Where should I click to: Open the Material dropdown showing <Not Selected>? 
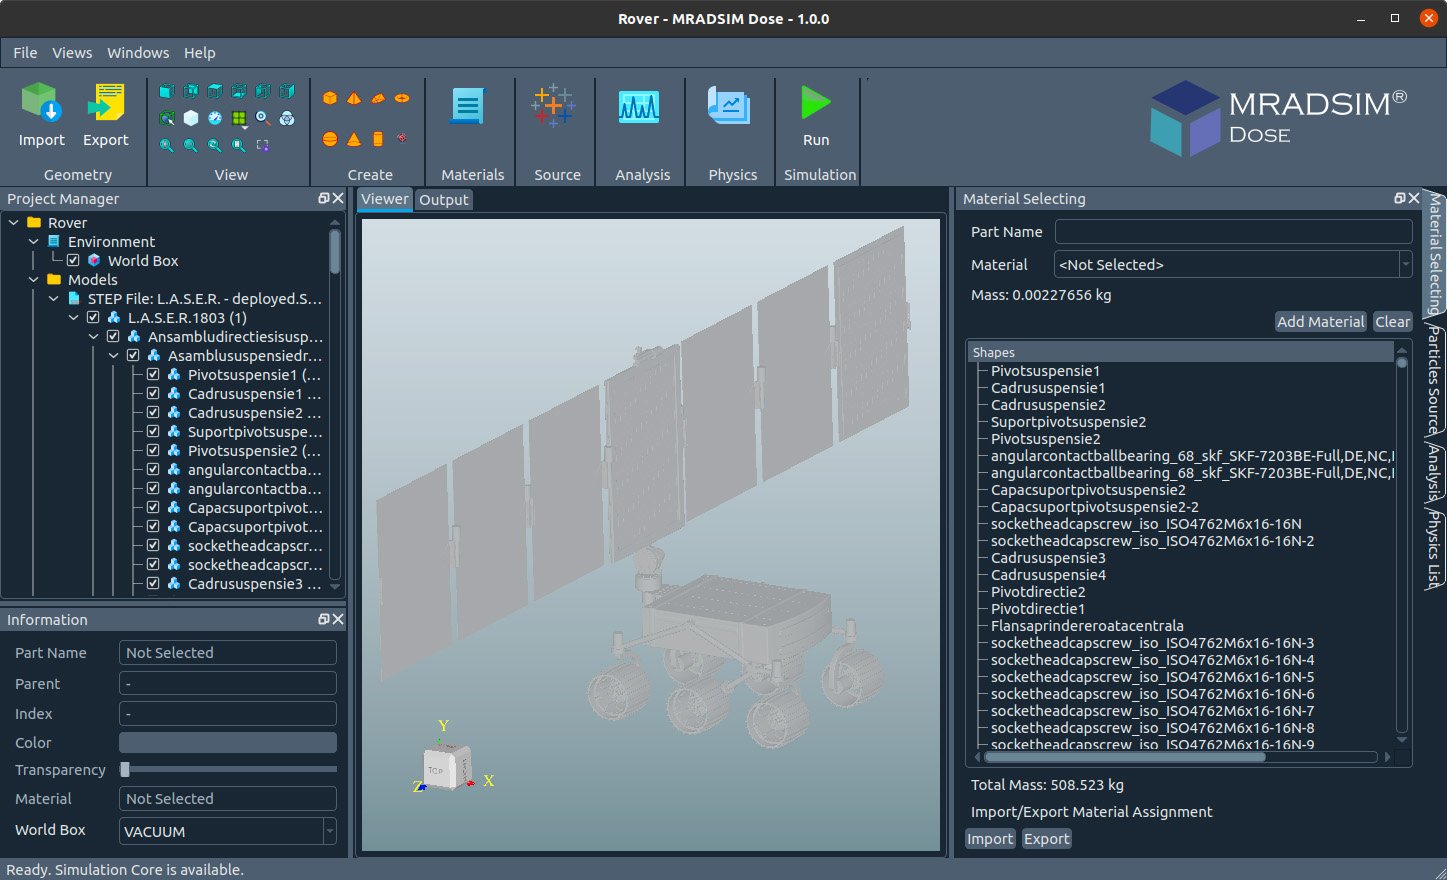[x=1232, y=265]
